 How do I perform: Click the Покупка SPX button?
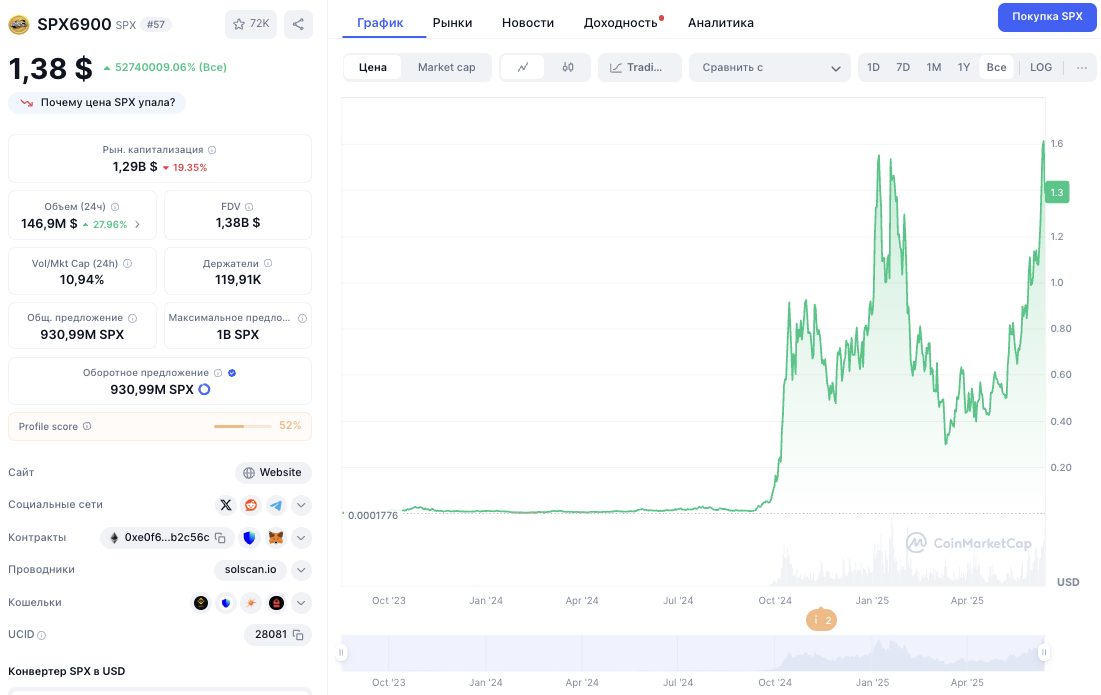click(x=1047, y=17)
